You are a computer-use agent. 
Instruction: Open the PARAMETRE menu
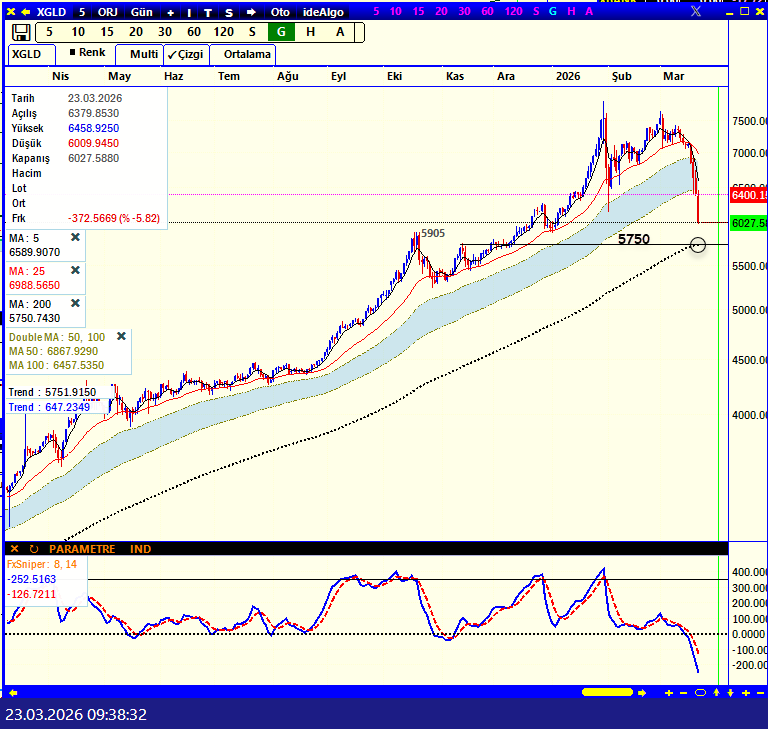[x=82, y=549]
